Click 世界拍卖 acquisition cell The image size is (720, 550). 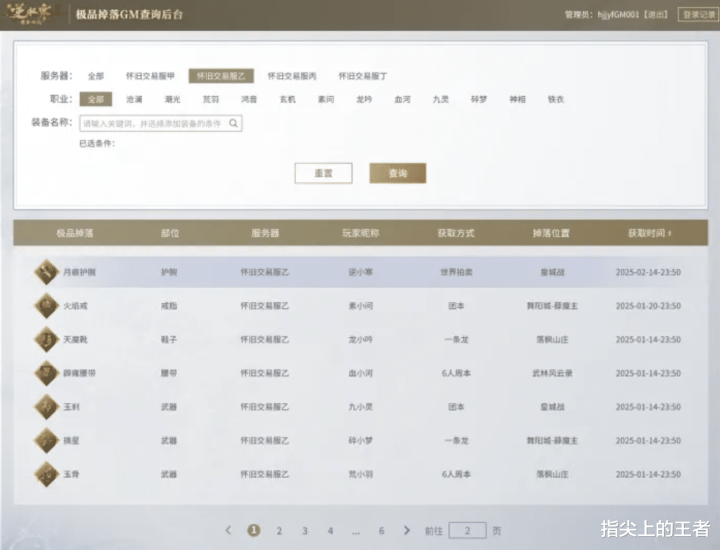(456, 272)
